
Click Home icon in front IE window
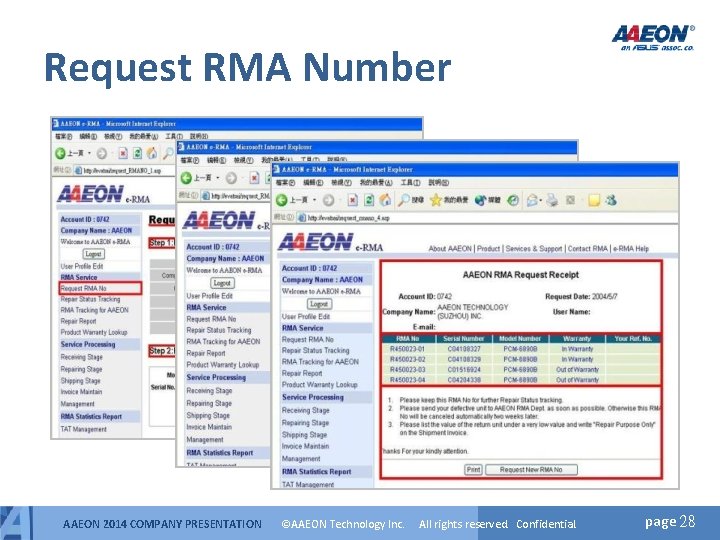pos(385,200)
